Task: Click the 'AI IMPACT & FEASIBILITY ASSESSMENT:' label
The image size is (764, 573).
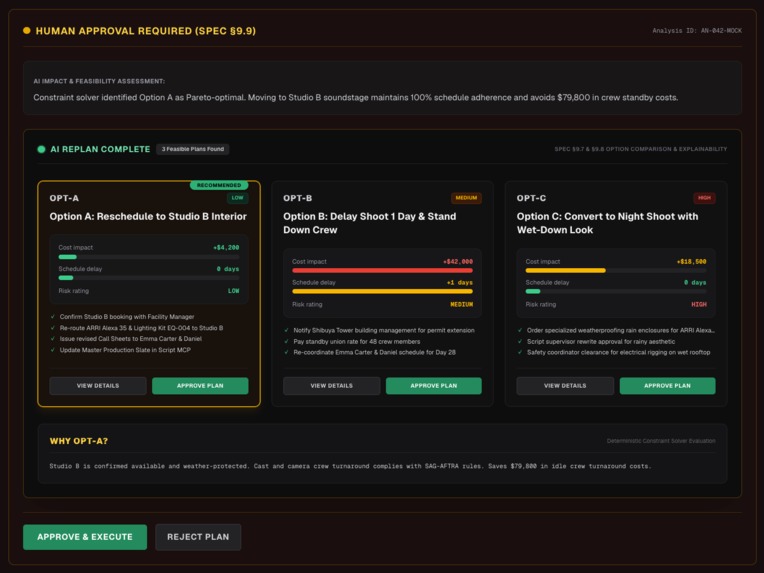Action: click(x=99, y=81)
